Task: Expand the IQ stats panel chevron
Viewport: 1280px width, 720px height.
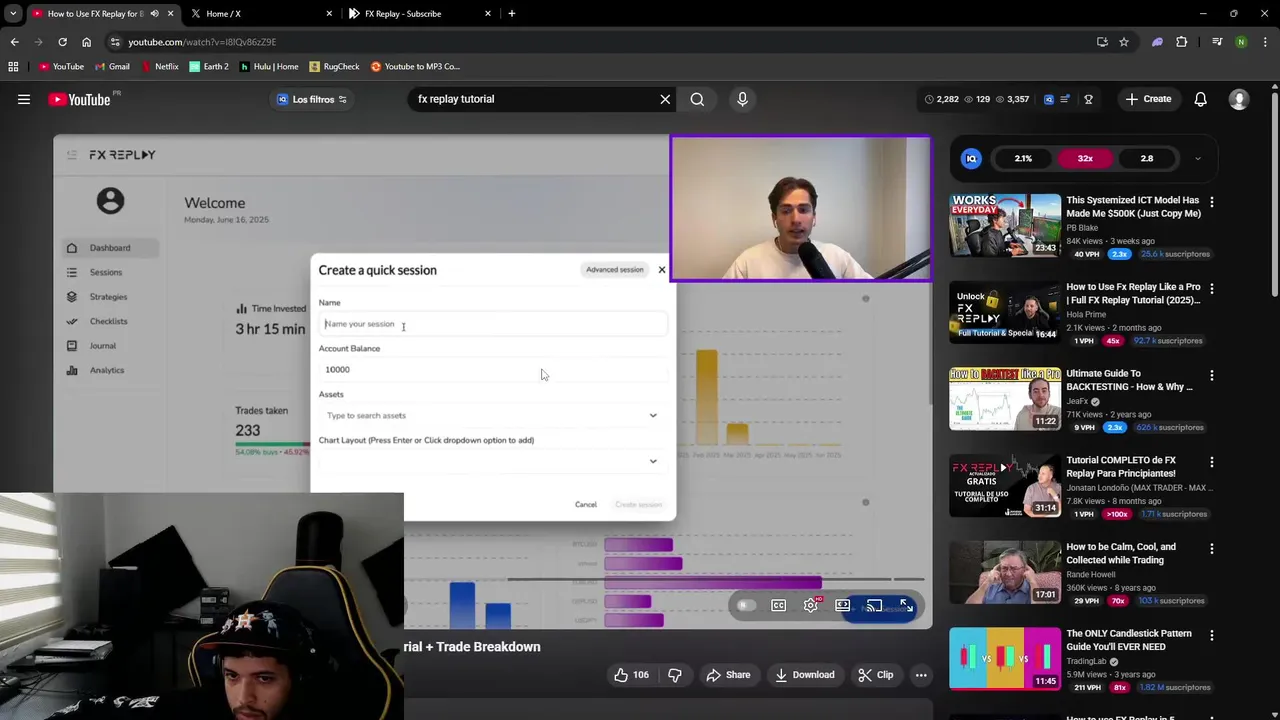Action: tap(1197, 158)
